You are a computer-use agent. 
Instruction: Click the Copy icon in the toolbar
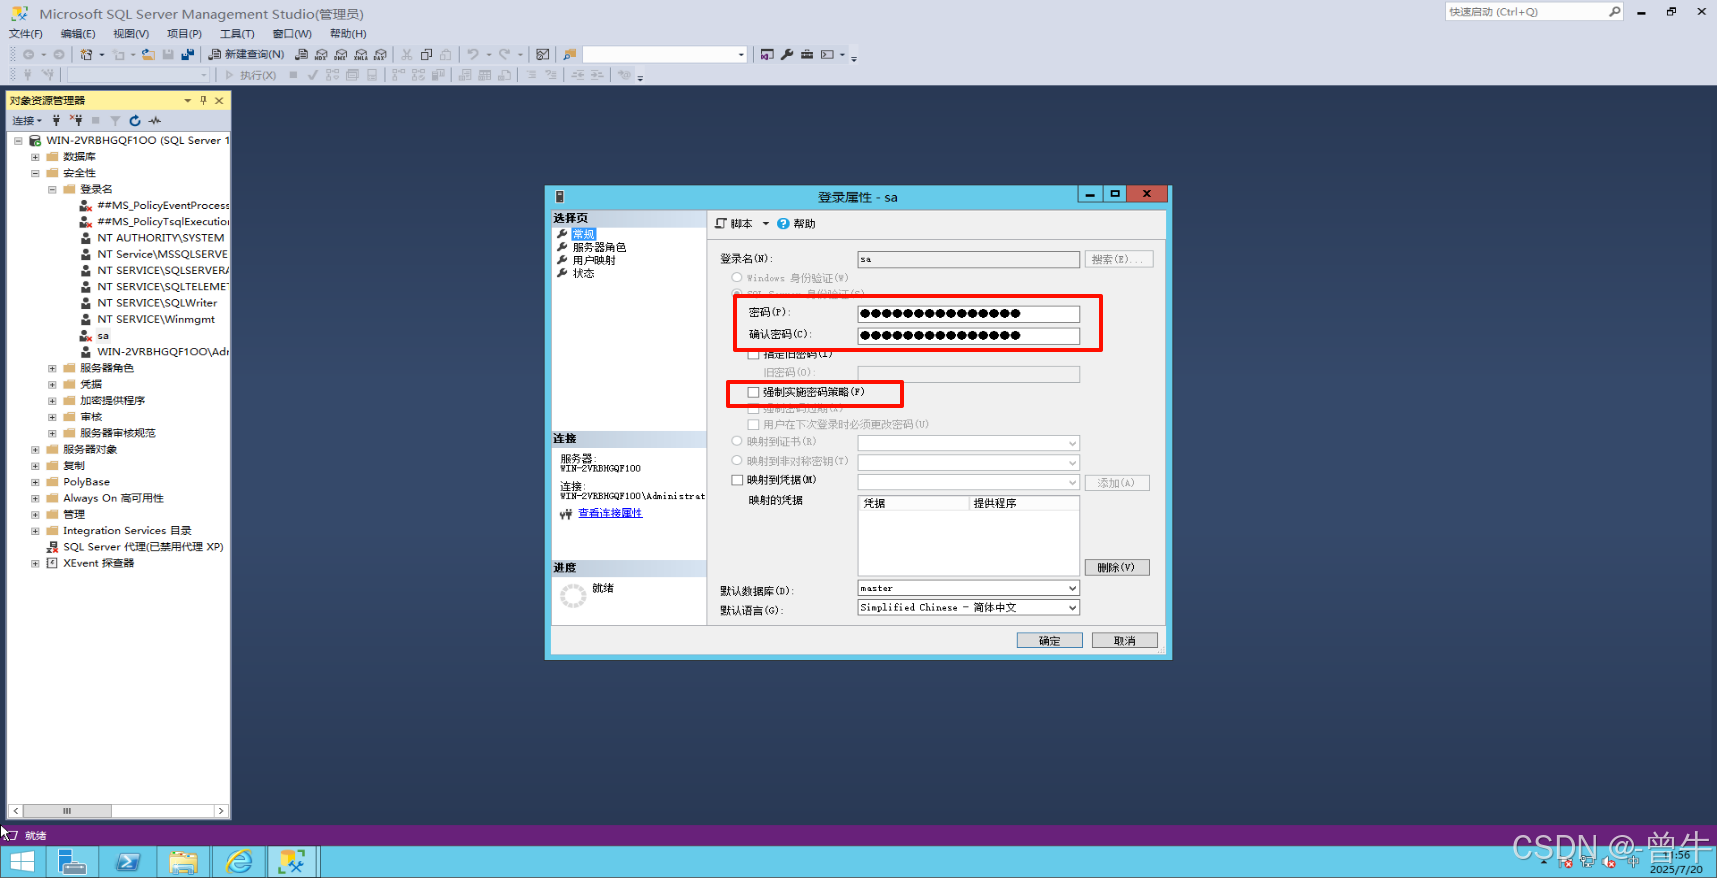pos(426,54)
